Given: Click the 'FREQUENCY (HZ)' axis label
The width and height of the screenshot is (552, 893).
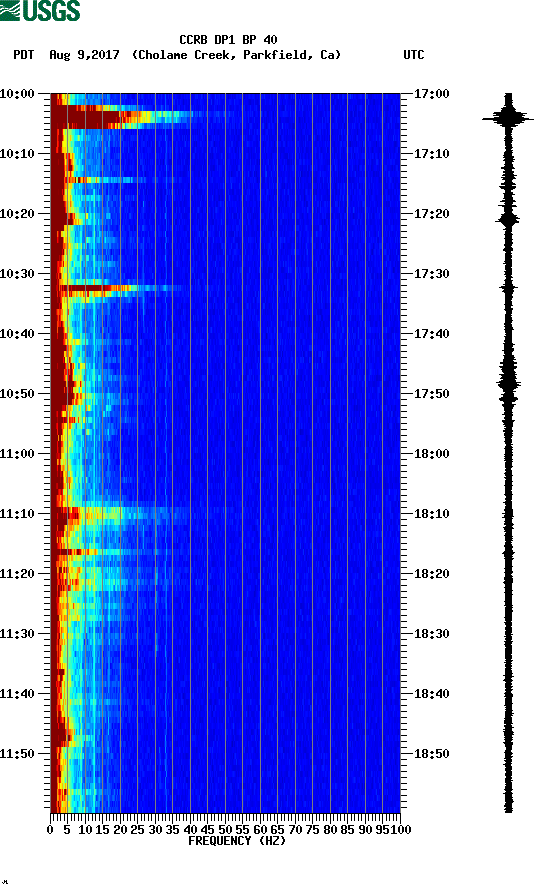Looking at the screenshot, I should coord(236,841).
